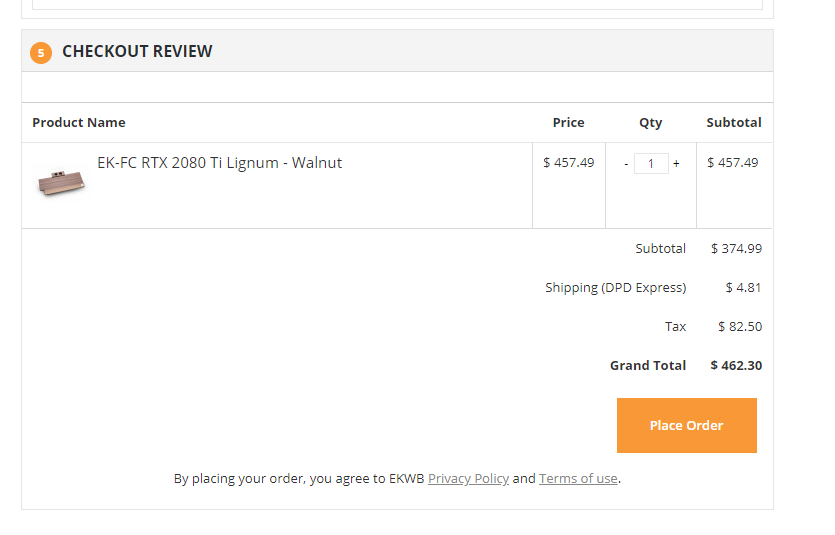Focus the quantity input field

651,164
